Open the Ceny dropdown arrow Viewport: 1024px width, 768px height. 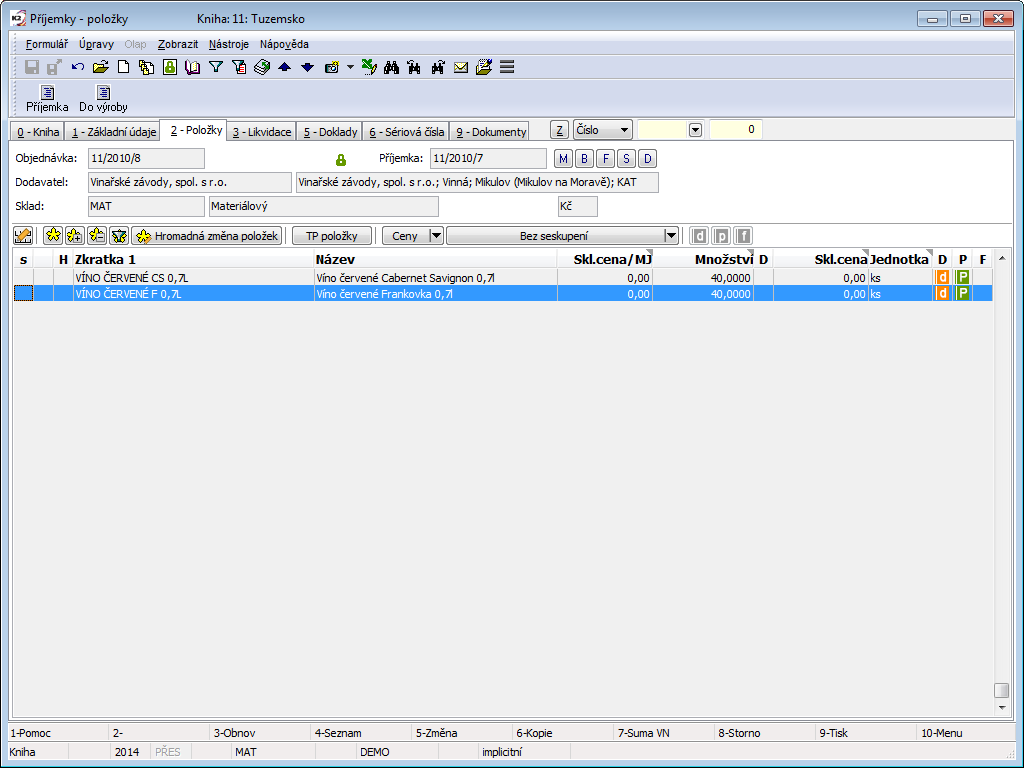(x=435, y=236)
